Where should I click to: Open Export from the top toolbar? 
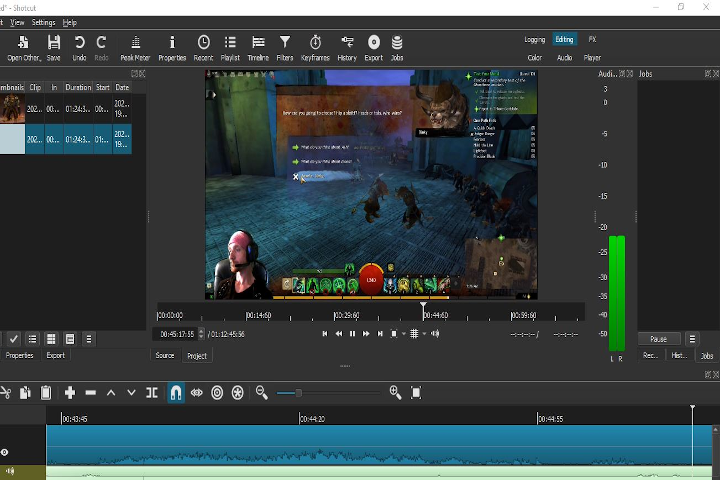(x=374, y=48)
